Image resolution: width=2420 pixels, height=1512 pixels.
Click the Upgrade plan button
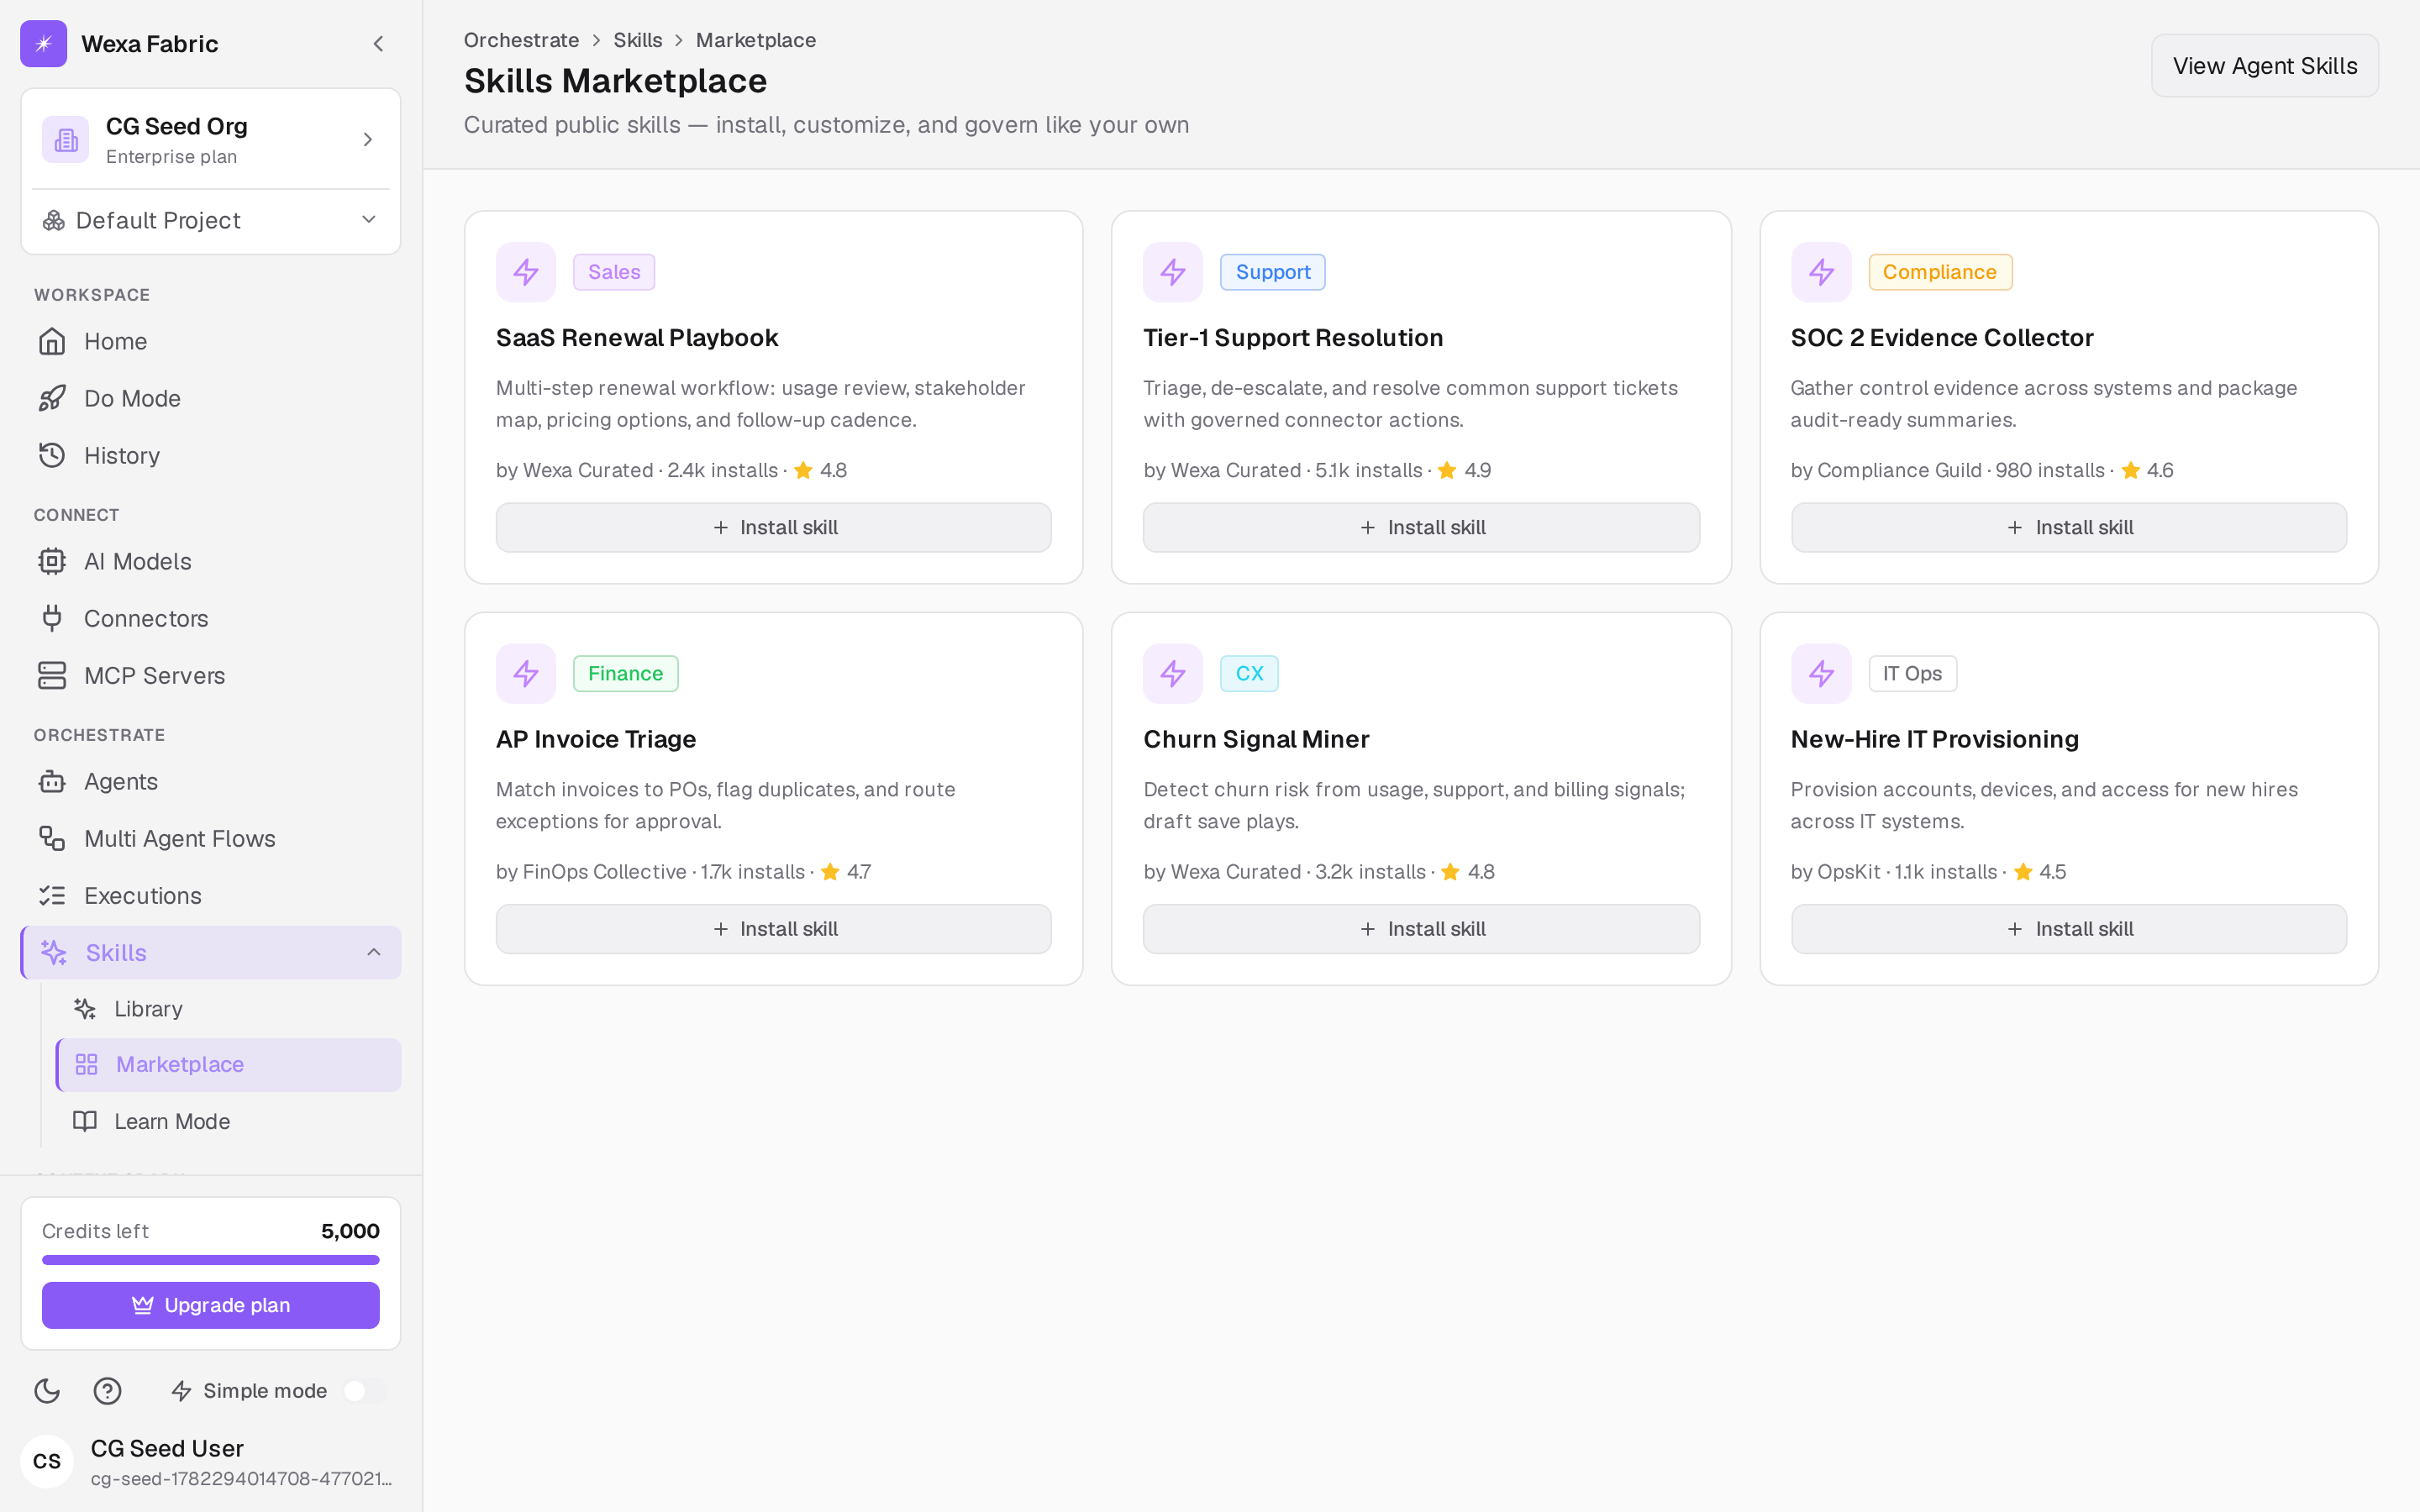pos(211,1305)
